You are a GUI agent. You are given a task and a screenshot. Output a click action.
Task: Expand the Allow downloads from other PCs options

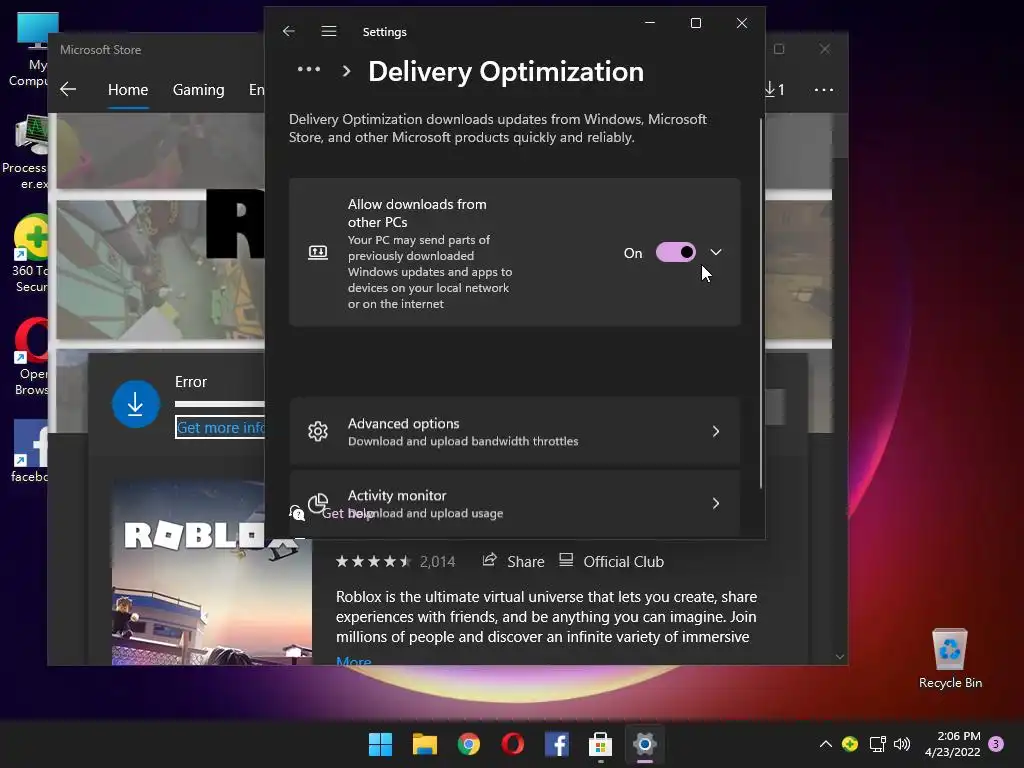coord(716,252)
